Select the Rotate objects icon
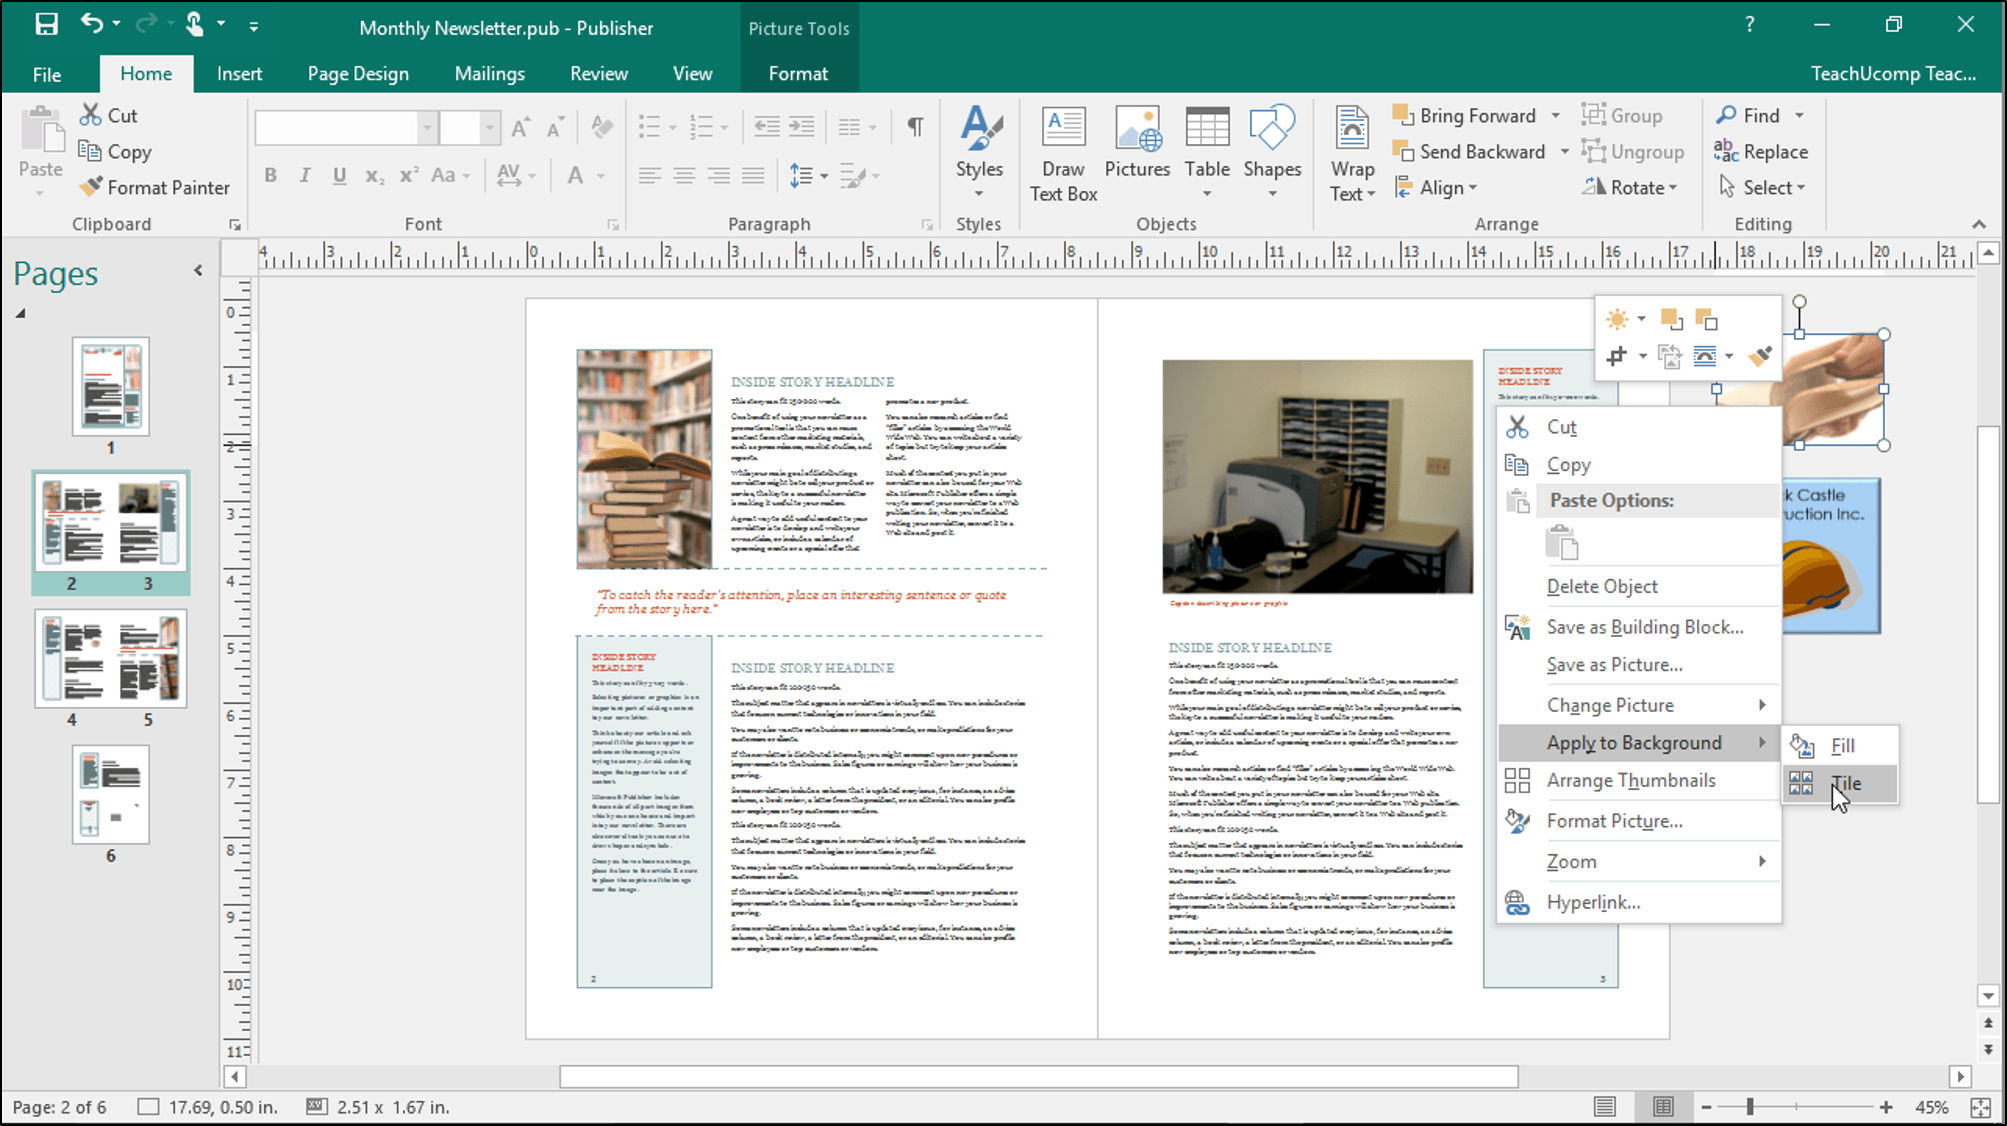This screenshot has width=2007, height=1126. (1631, 187)
